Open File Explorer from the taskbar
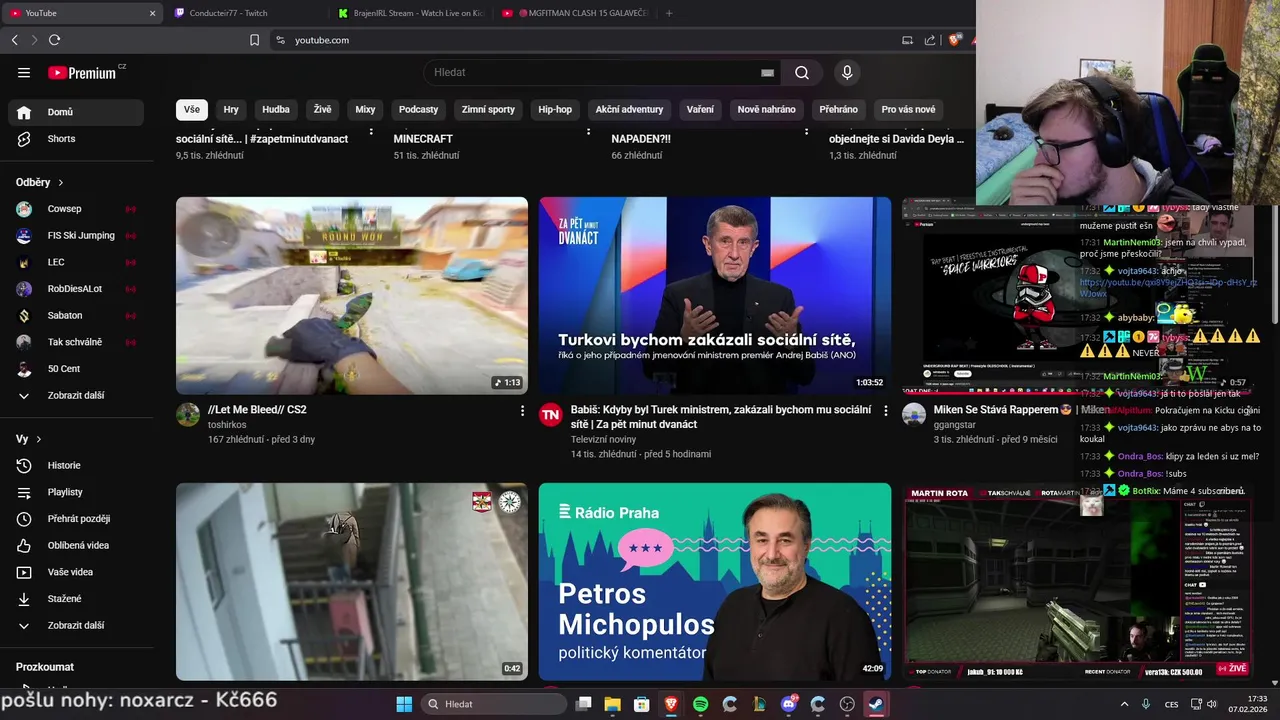Viewport: 1280px width, 720px height. click(x=612, y=704)
